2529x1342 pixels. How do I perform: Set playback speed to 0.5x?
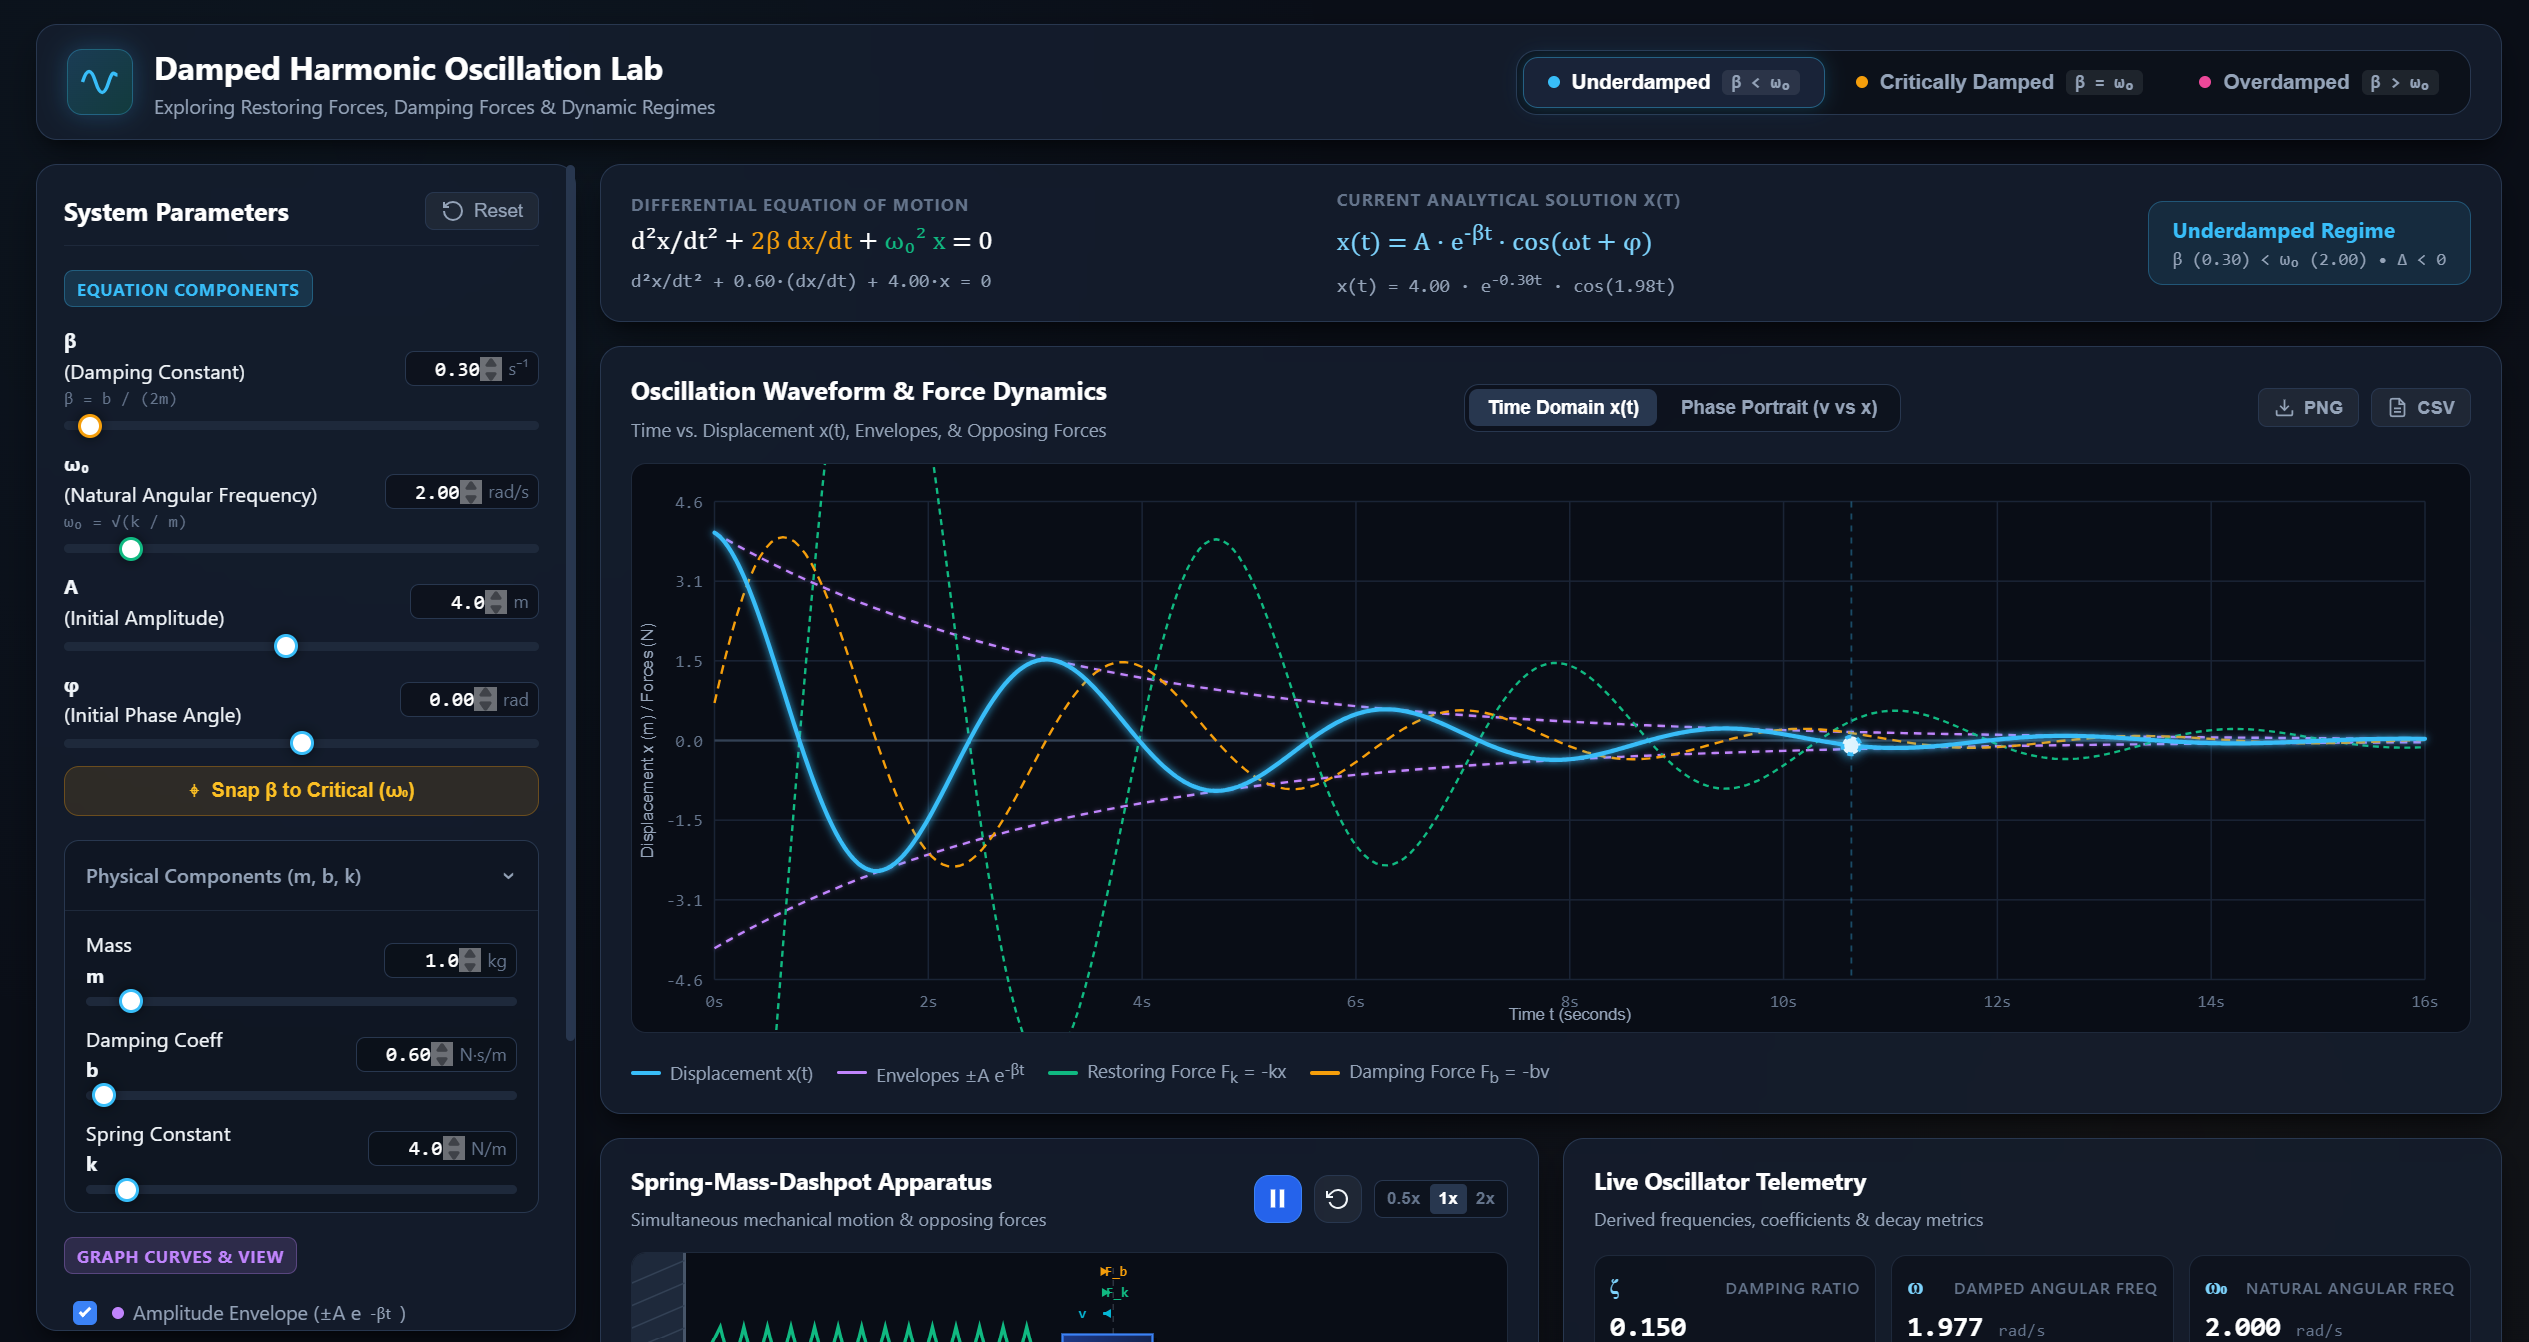[x=1403, y=1198]
